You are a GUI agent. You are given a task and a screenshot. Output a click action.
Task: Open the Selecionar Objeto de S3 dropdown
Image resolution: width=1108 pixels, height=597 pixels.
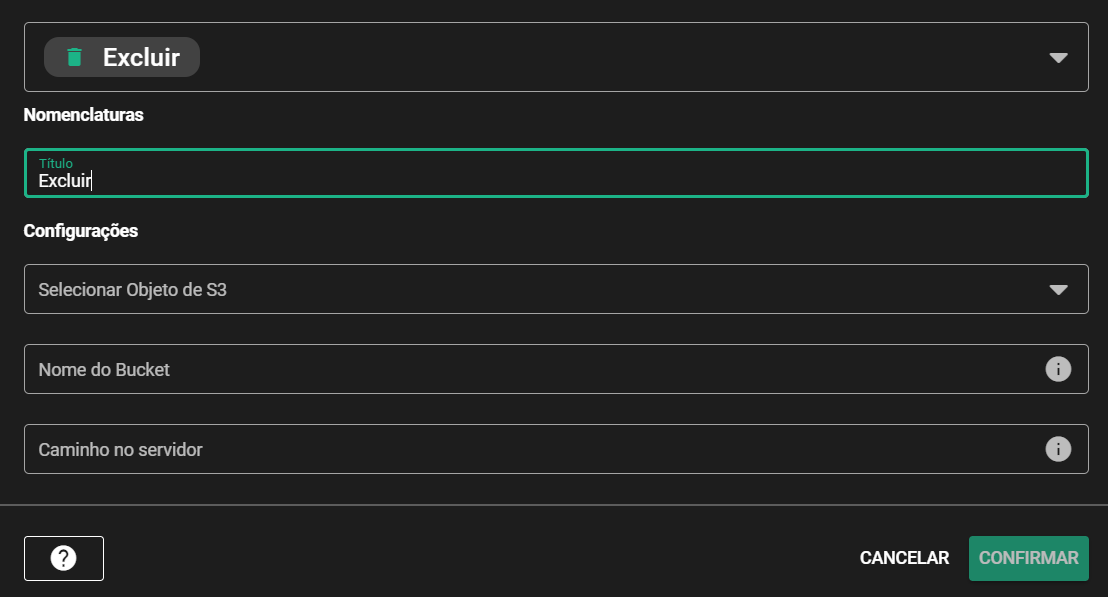tap(540, 289)
